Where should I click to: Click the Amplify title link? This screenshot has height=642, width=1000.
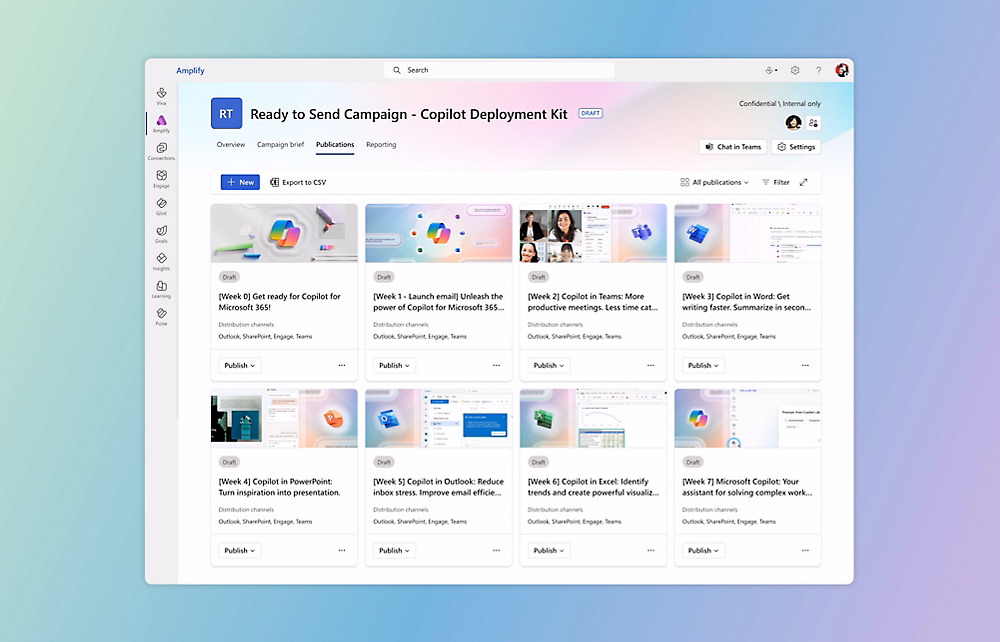(190, 71)
